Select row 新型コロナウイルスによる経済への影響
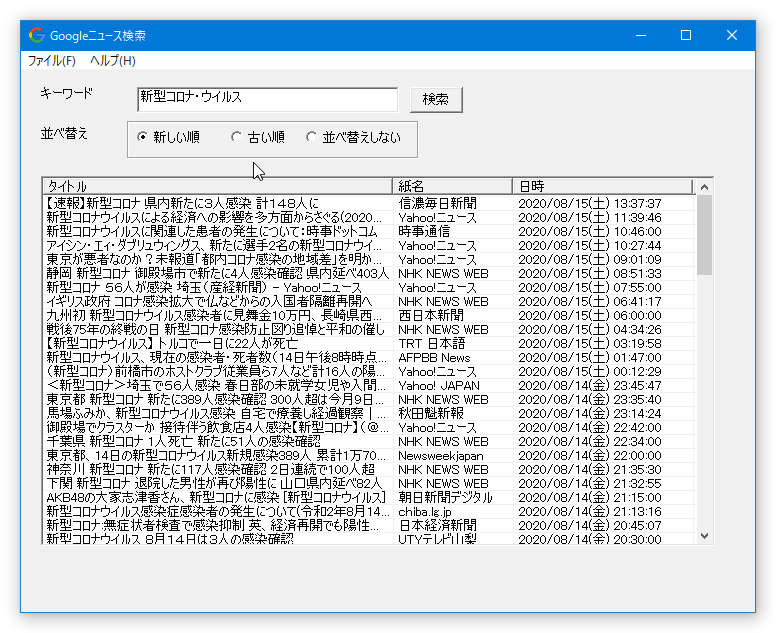This screenshot has width=776, height=633. 369,217
